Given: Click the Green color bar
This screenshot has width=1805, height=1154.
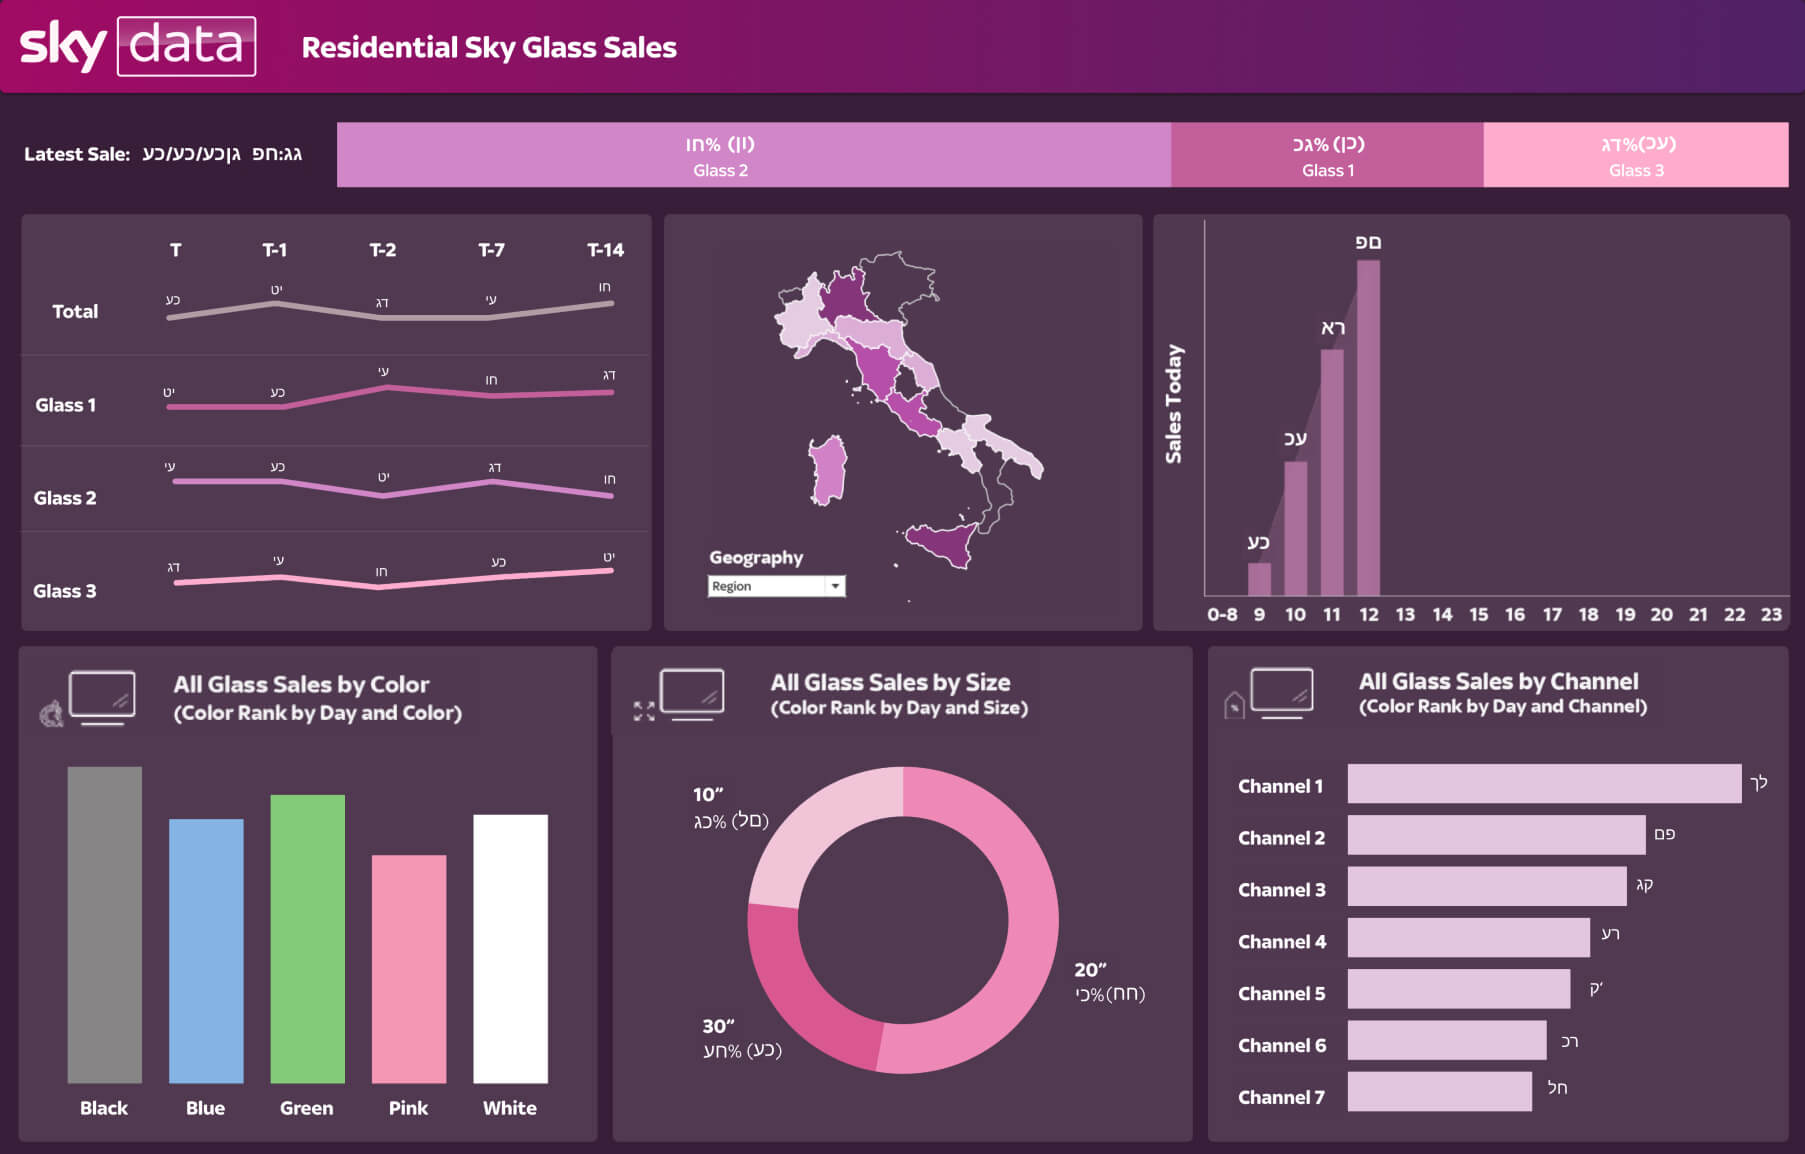Looking at the screenshot, I should pos(308,939).
